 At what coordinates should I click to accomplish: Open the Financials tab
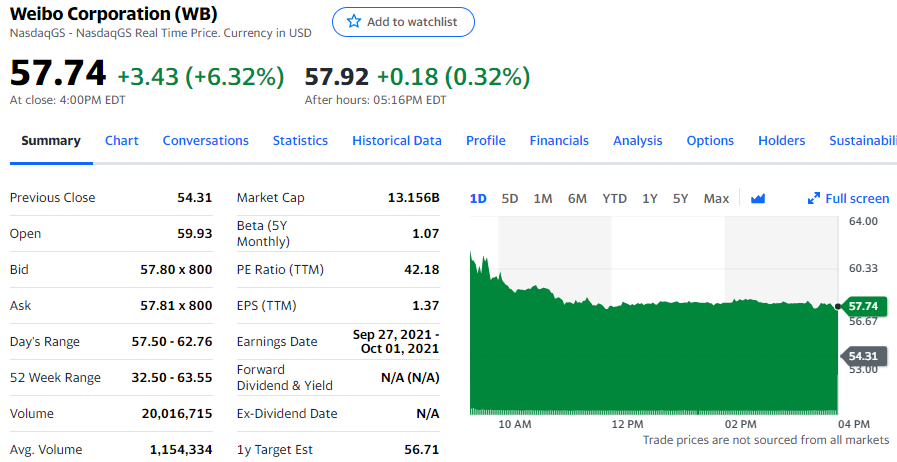pyautogui.click(x=559, y=141)
